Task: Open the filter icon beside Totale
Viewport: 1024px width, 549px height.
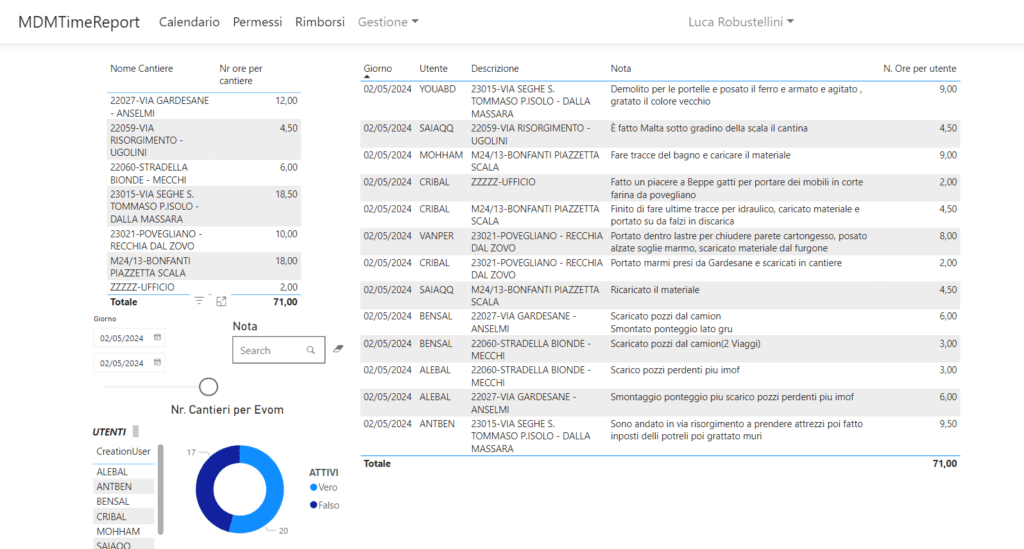Action: (199, 301)
